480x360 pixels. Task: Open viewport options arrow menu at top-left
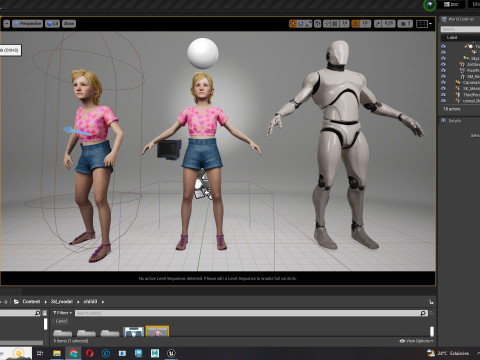7,24
